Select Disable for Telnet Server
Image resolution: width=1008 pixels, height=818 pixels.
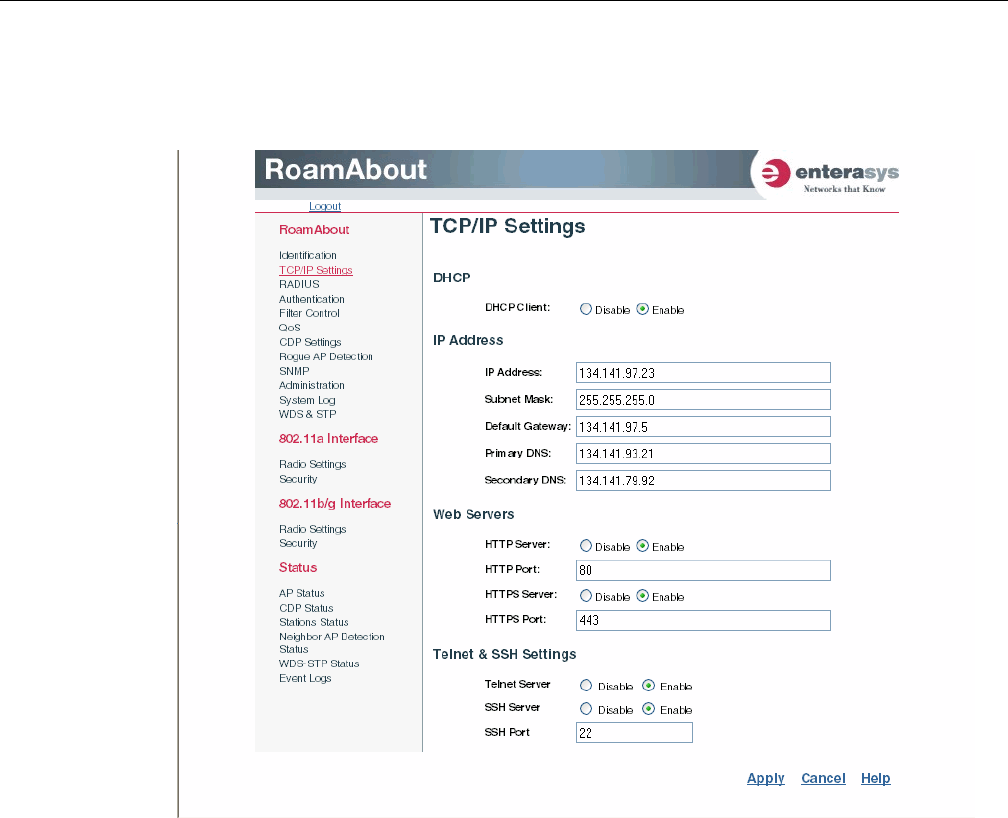(586, 686)
